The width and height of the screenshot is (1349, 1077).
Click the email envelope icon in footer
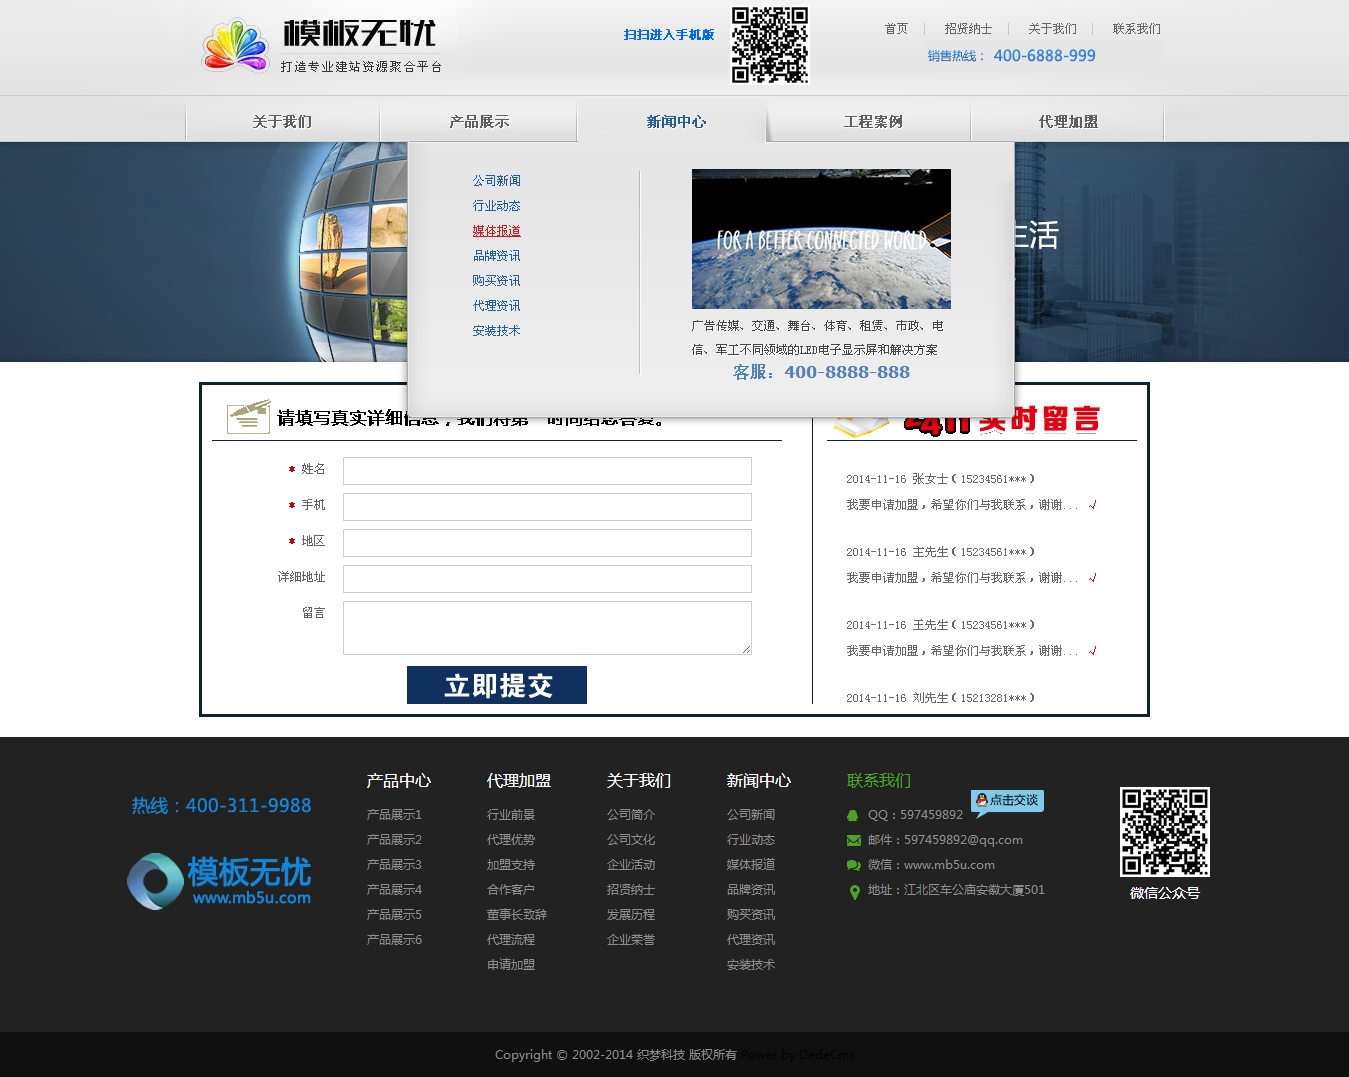tap(853, 840)
